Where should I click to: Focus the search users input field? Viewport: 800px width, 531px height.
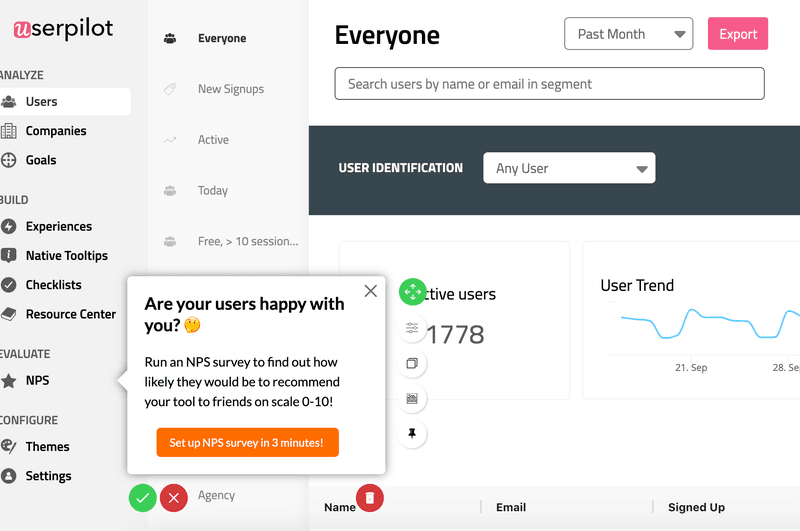pos(549,84)
